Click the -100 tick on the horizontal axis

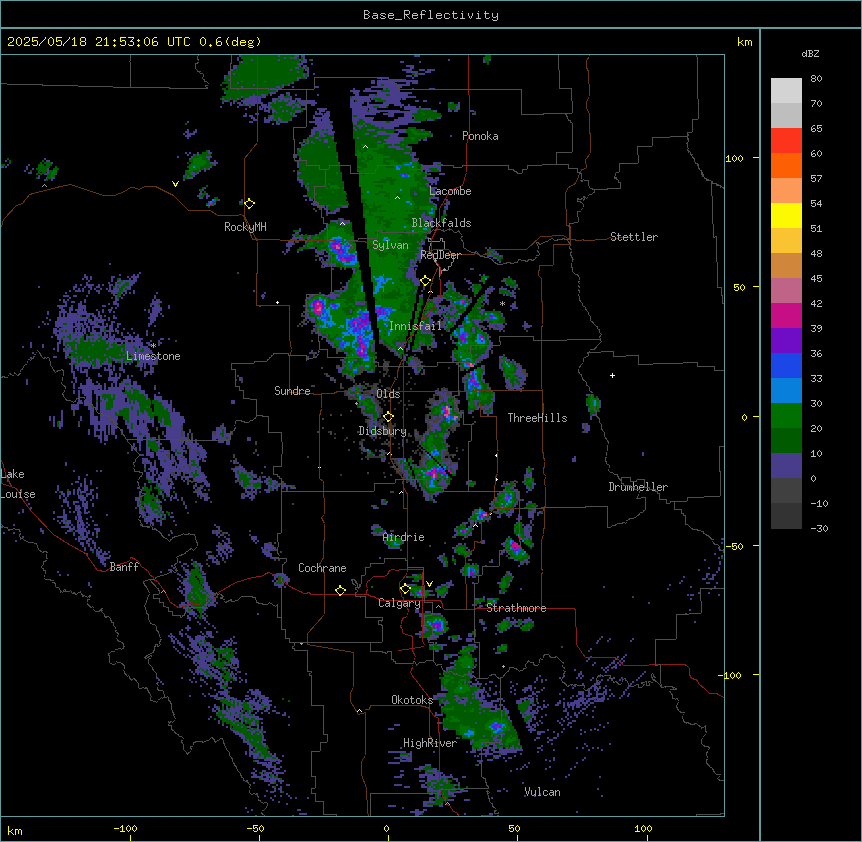tap(125, 828)
